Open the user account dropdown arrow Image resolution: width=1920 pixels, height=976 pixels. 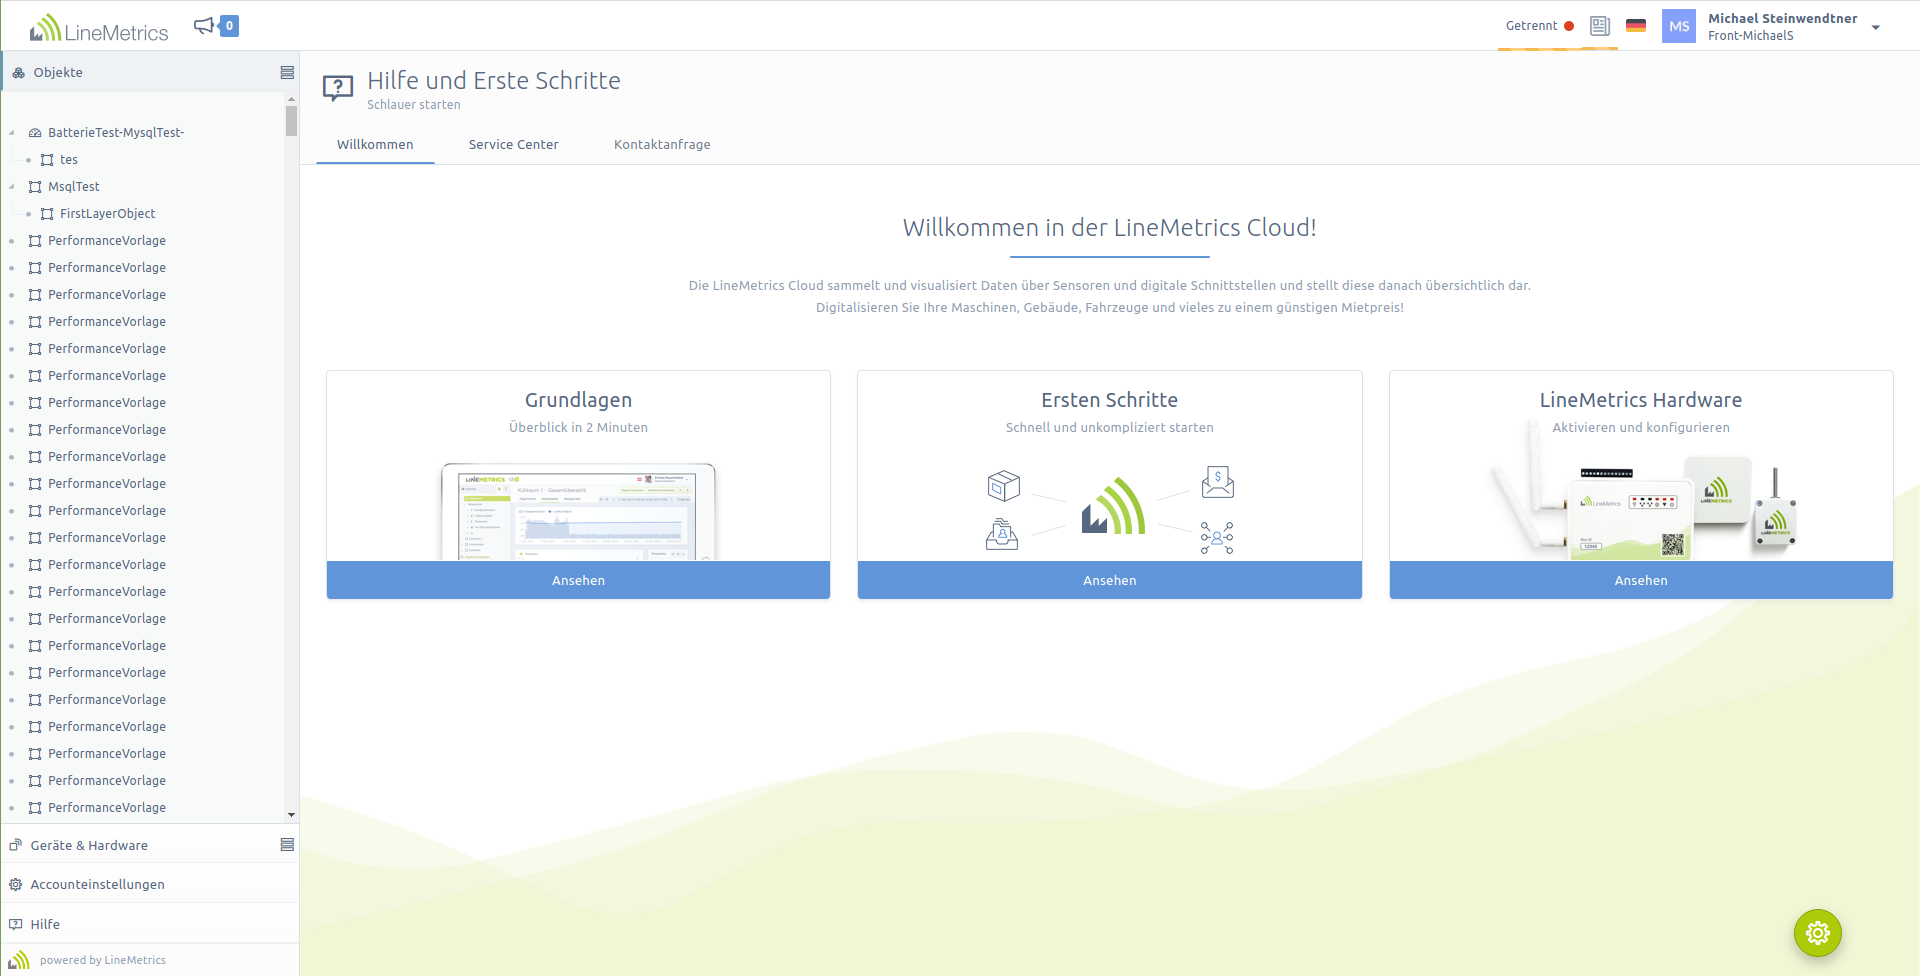point(1876,28)
